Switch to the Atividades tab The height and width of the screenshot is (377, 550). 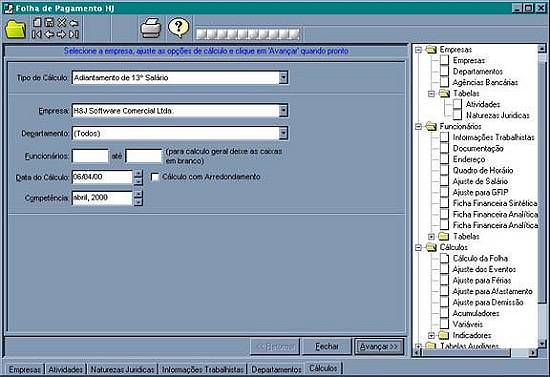tap(65, 370)
